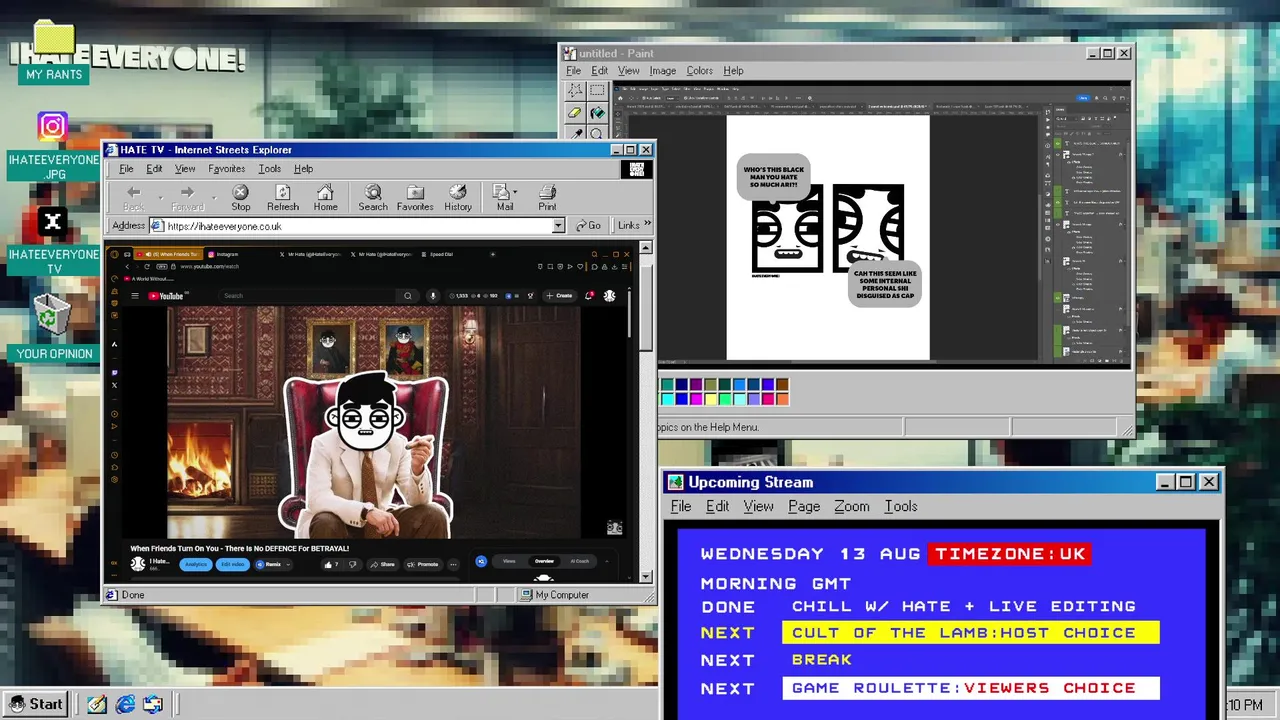1280x720 pixels.
Task: Click the Back button in Internet Streets Explorer
Action: pos(133,198)
